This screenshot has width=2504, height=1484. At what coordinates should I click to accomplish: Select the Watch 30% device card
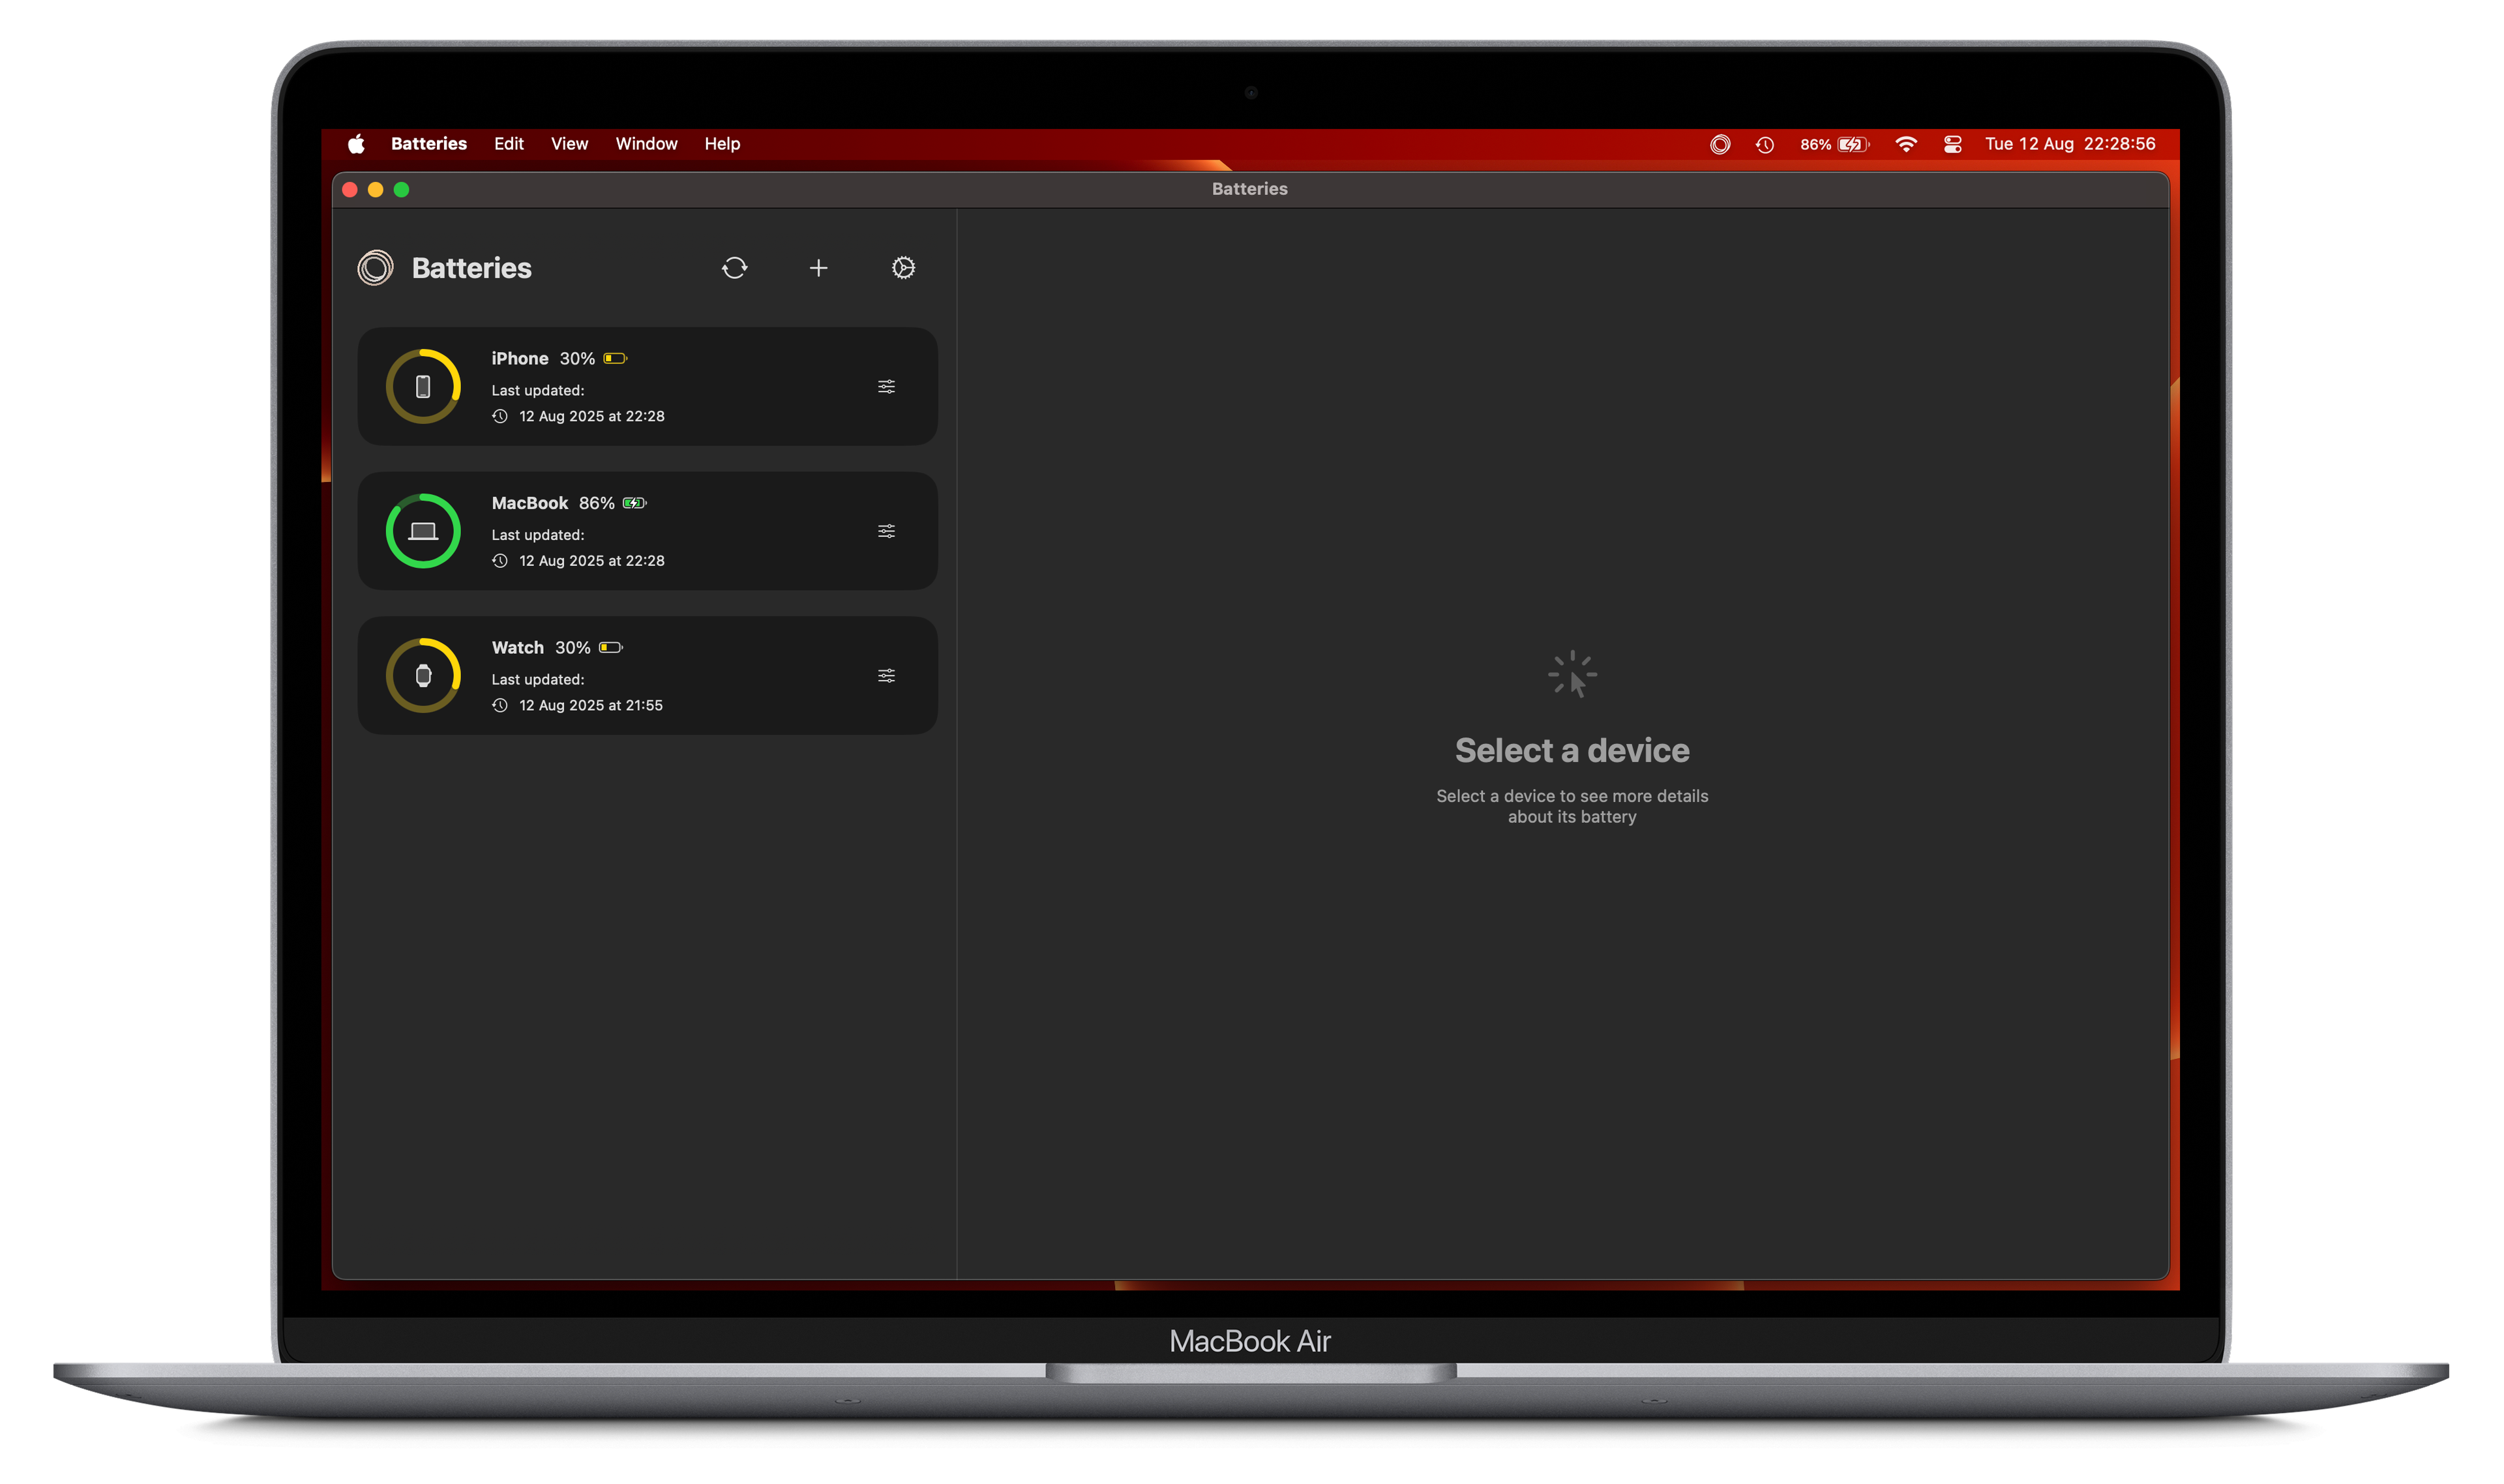coord(647,676)
